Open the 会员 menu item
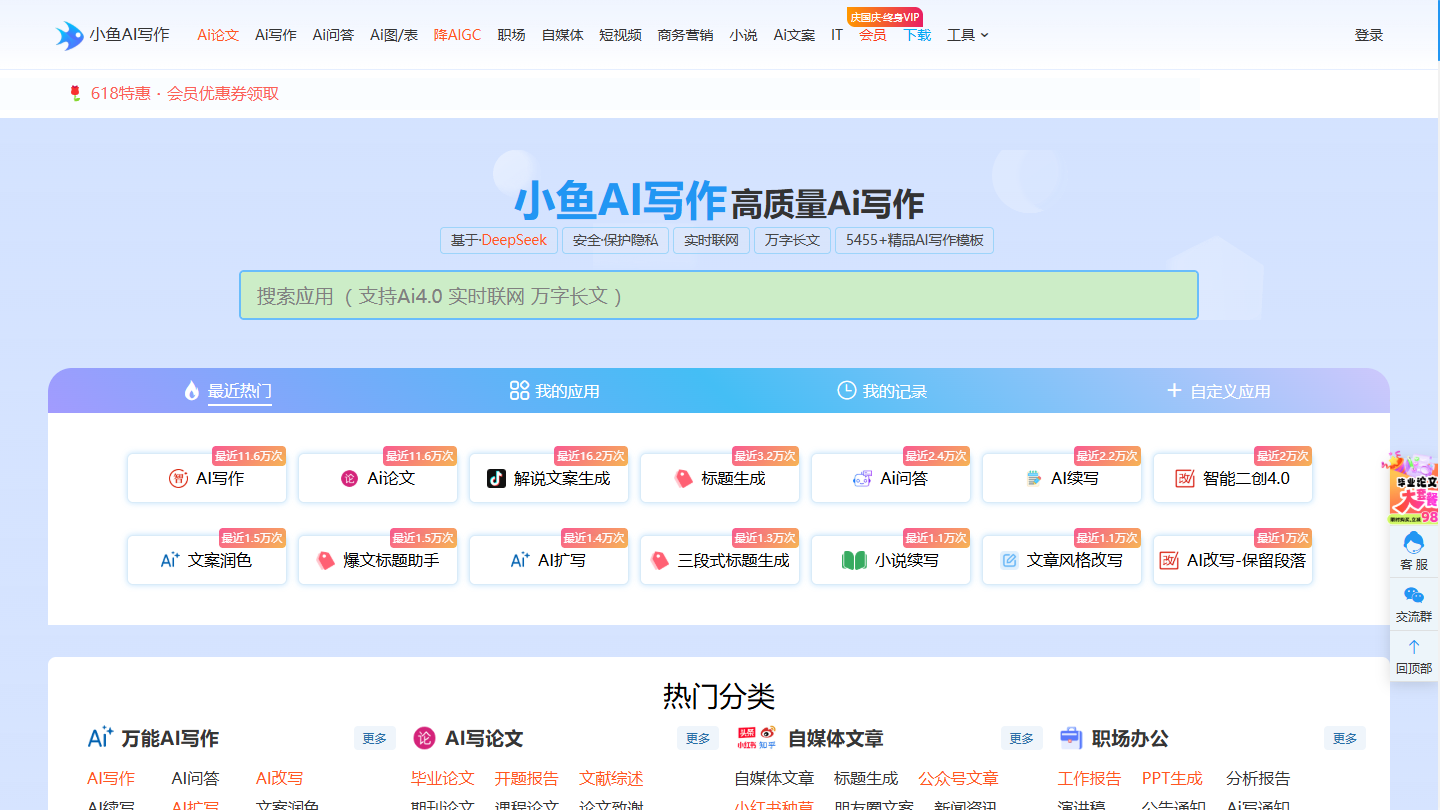Image resolution: width=1440 pixels, height=810 pixels. click(872, 35)
